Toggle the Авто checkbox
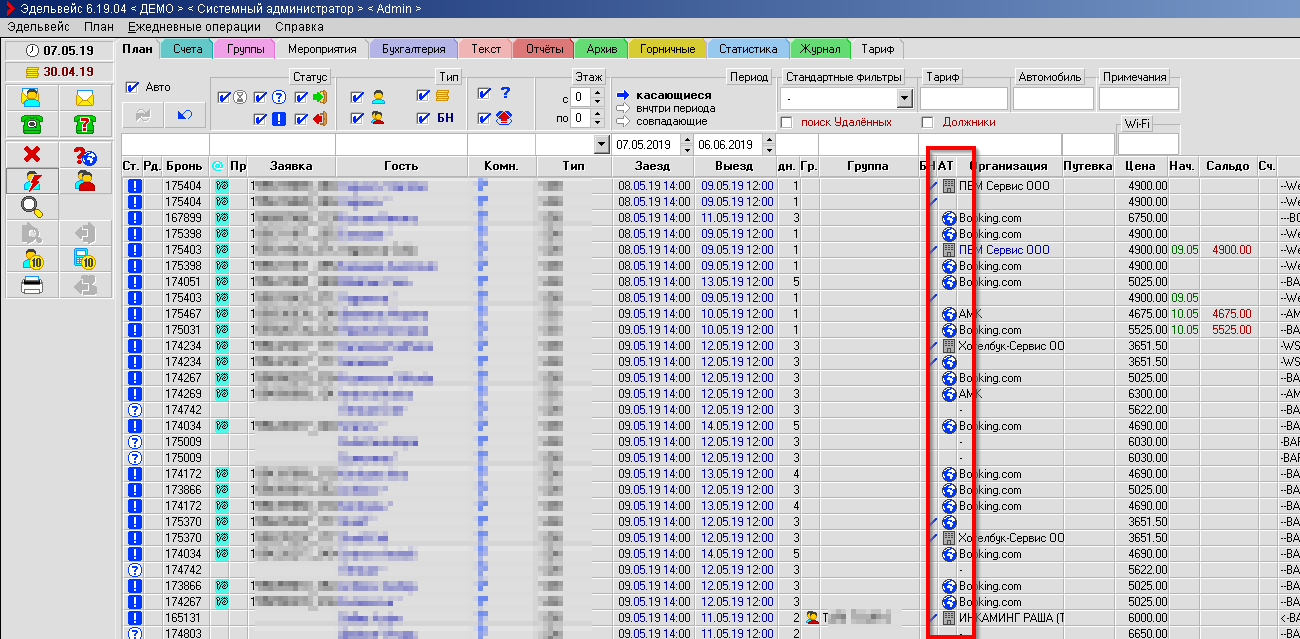Screen dimensions: 1300x639 [131, 87]
